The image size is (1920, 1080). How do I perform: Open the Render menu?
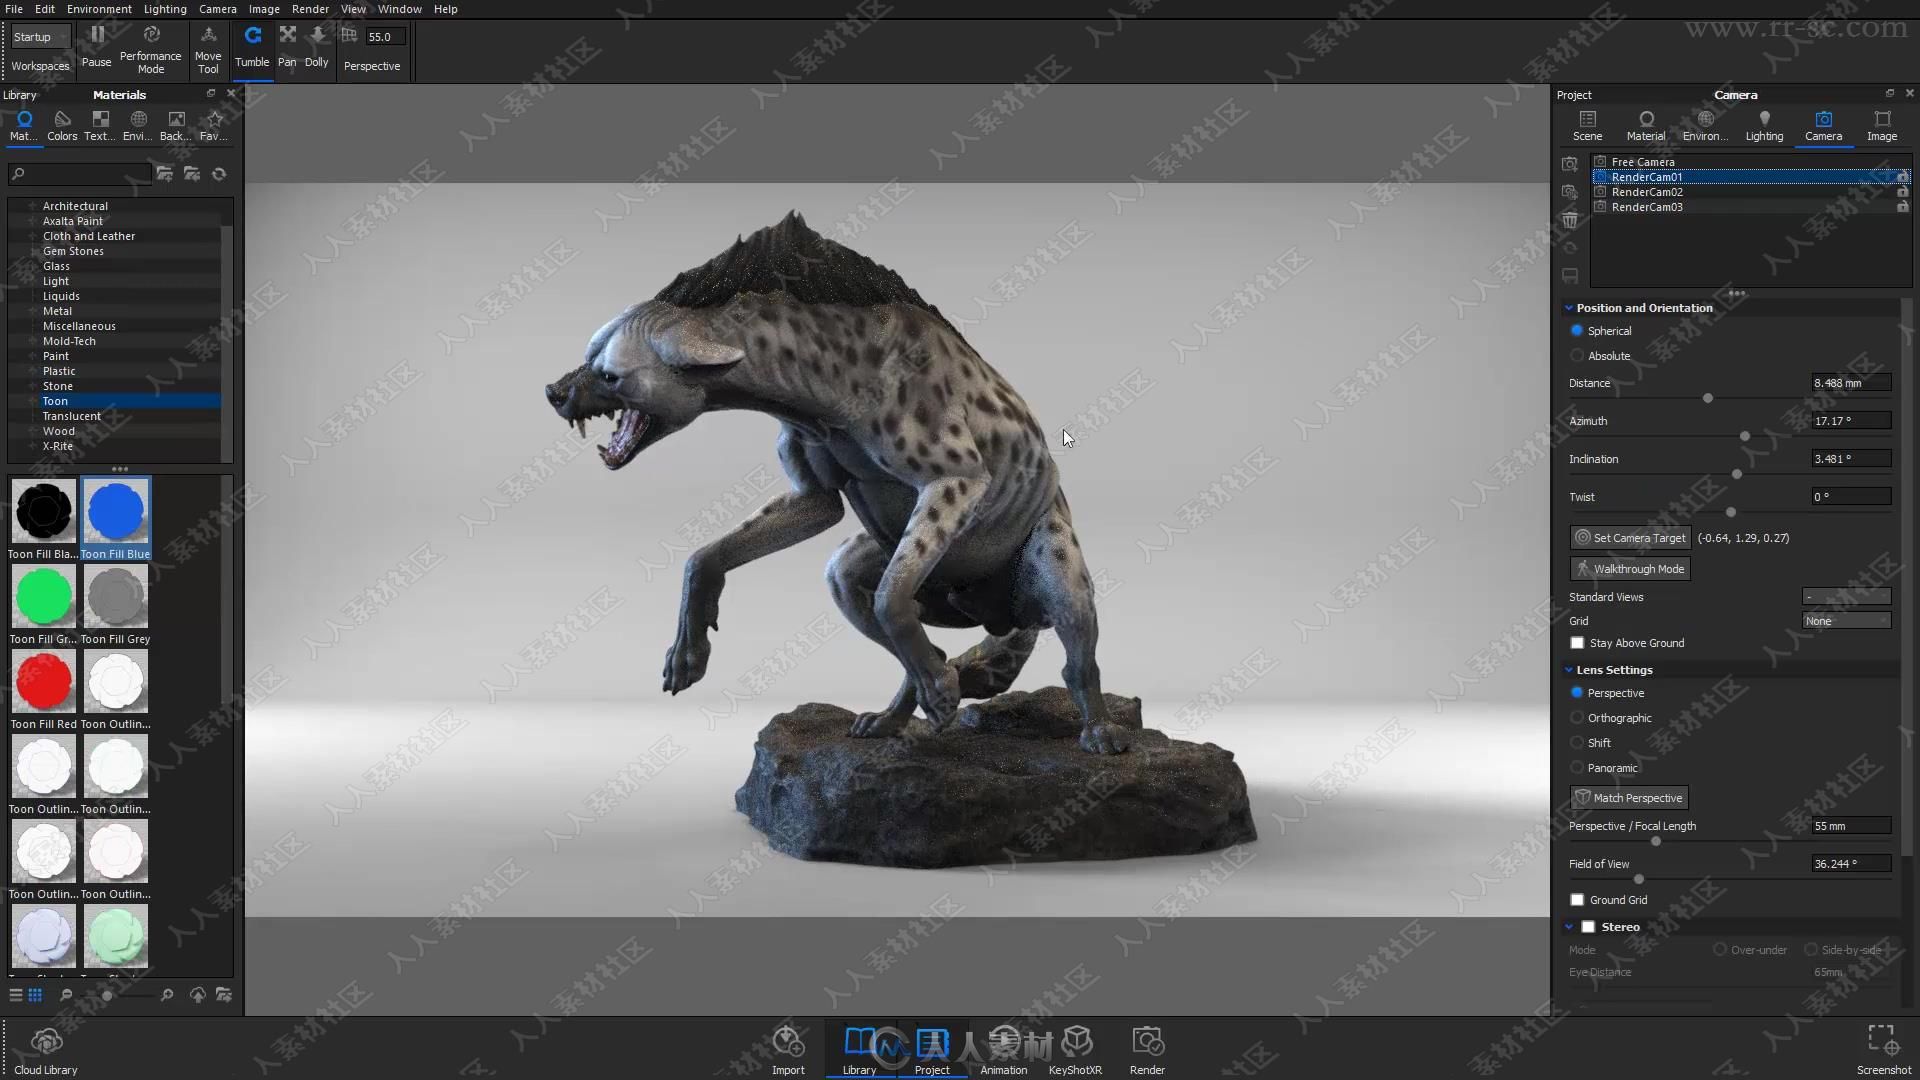coord(310,9)
